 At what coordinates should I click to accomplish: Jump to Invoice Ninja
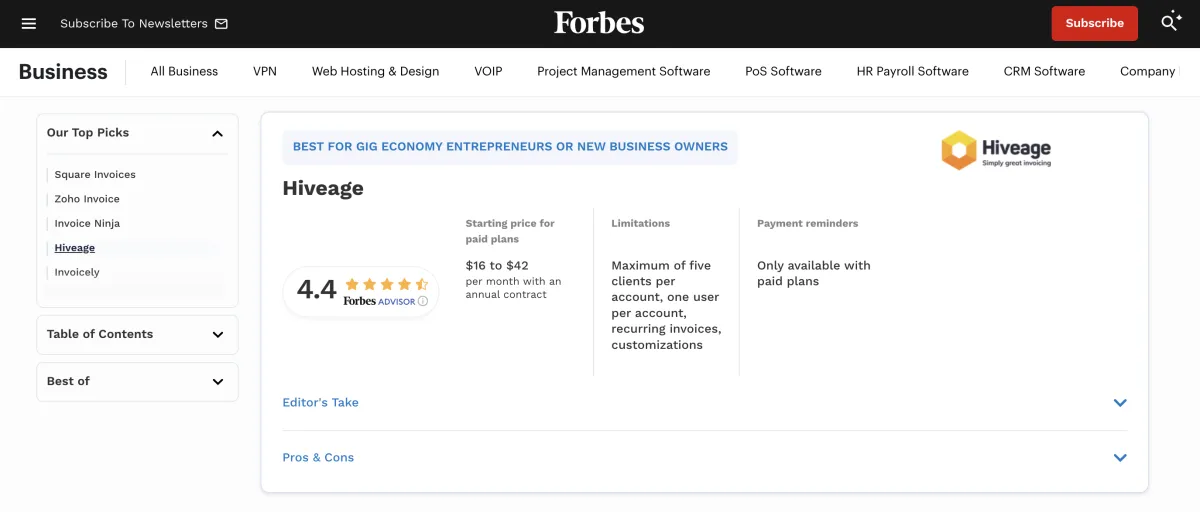tap(87, 223)
